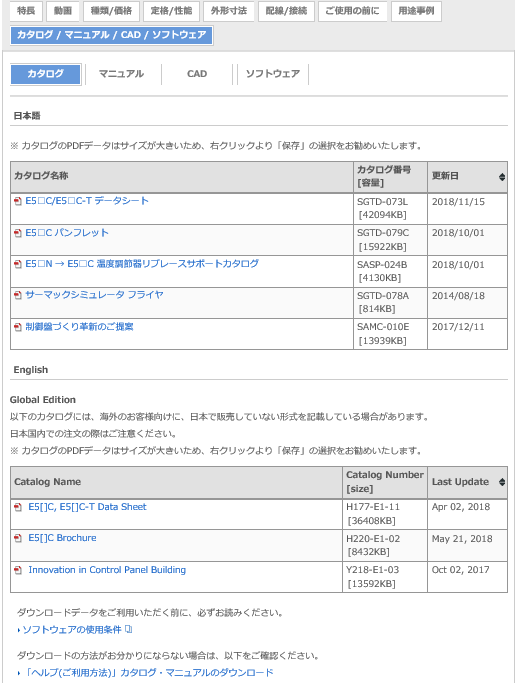Select the カタログ sub-tab

point(46,74)
